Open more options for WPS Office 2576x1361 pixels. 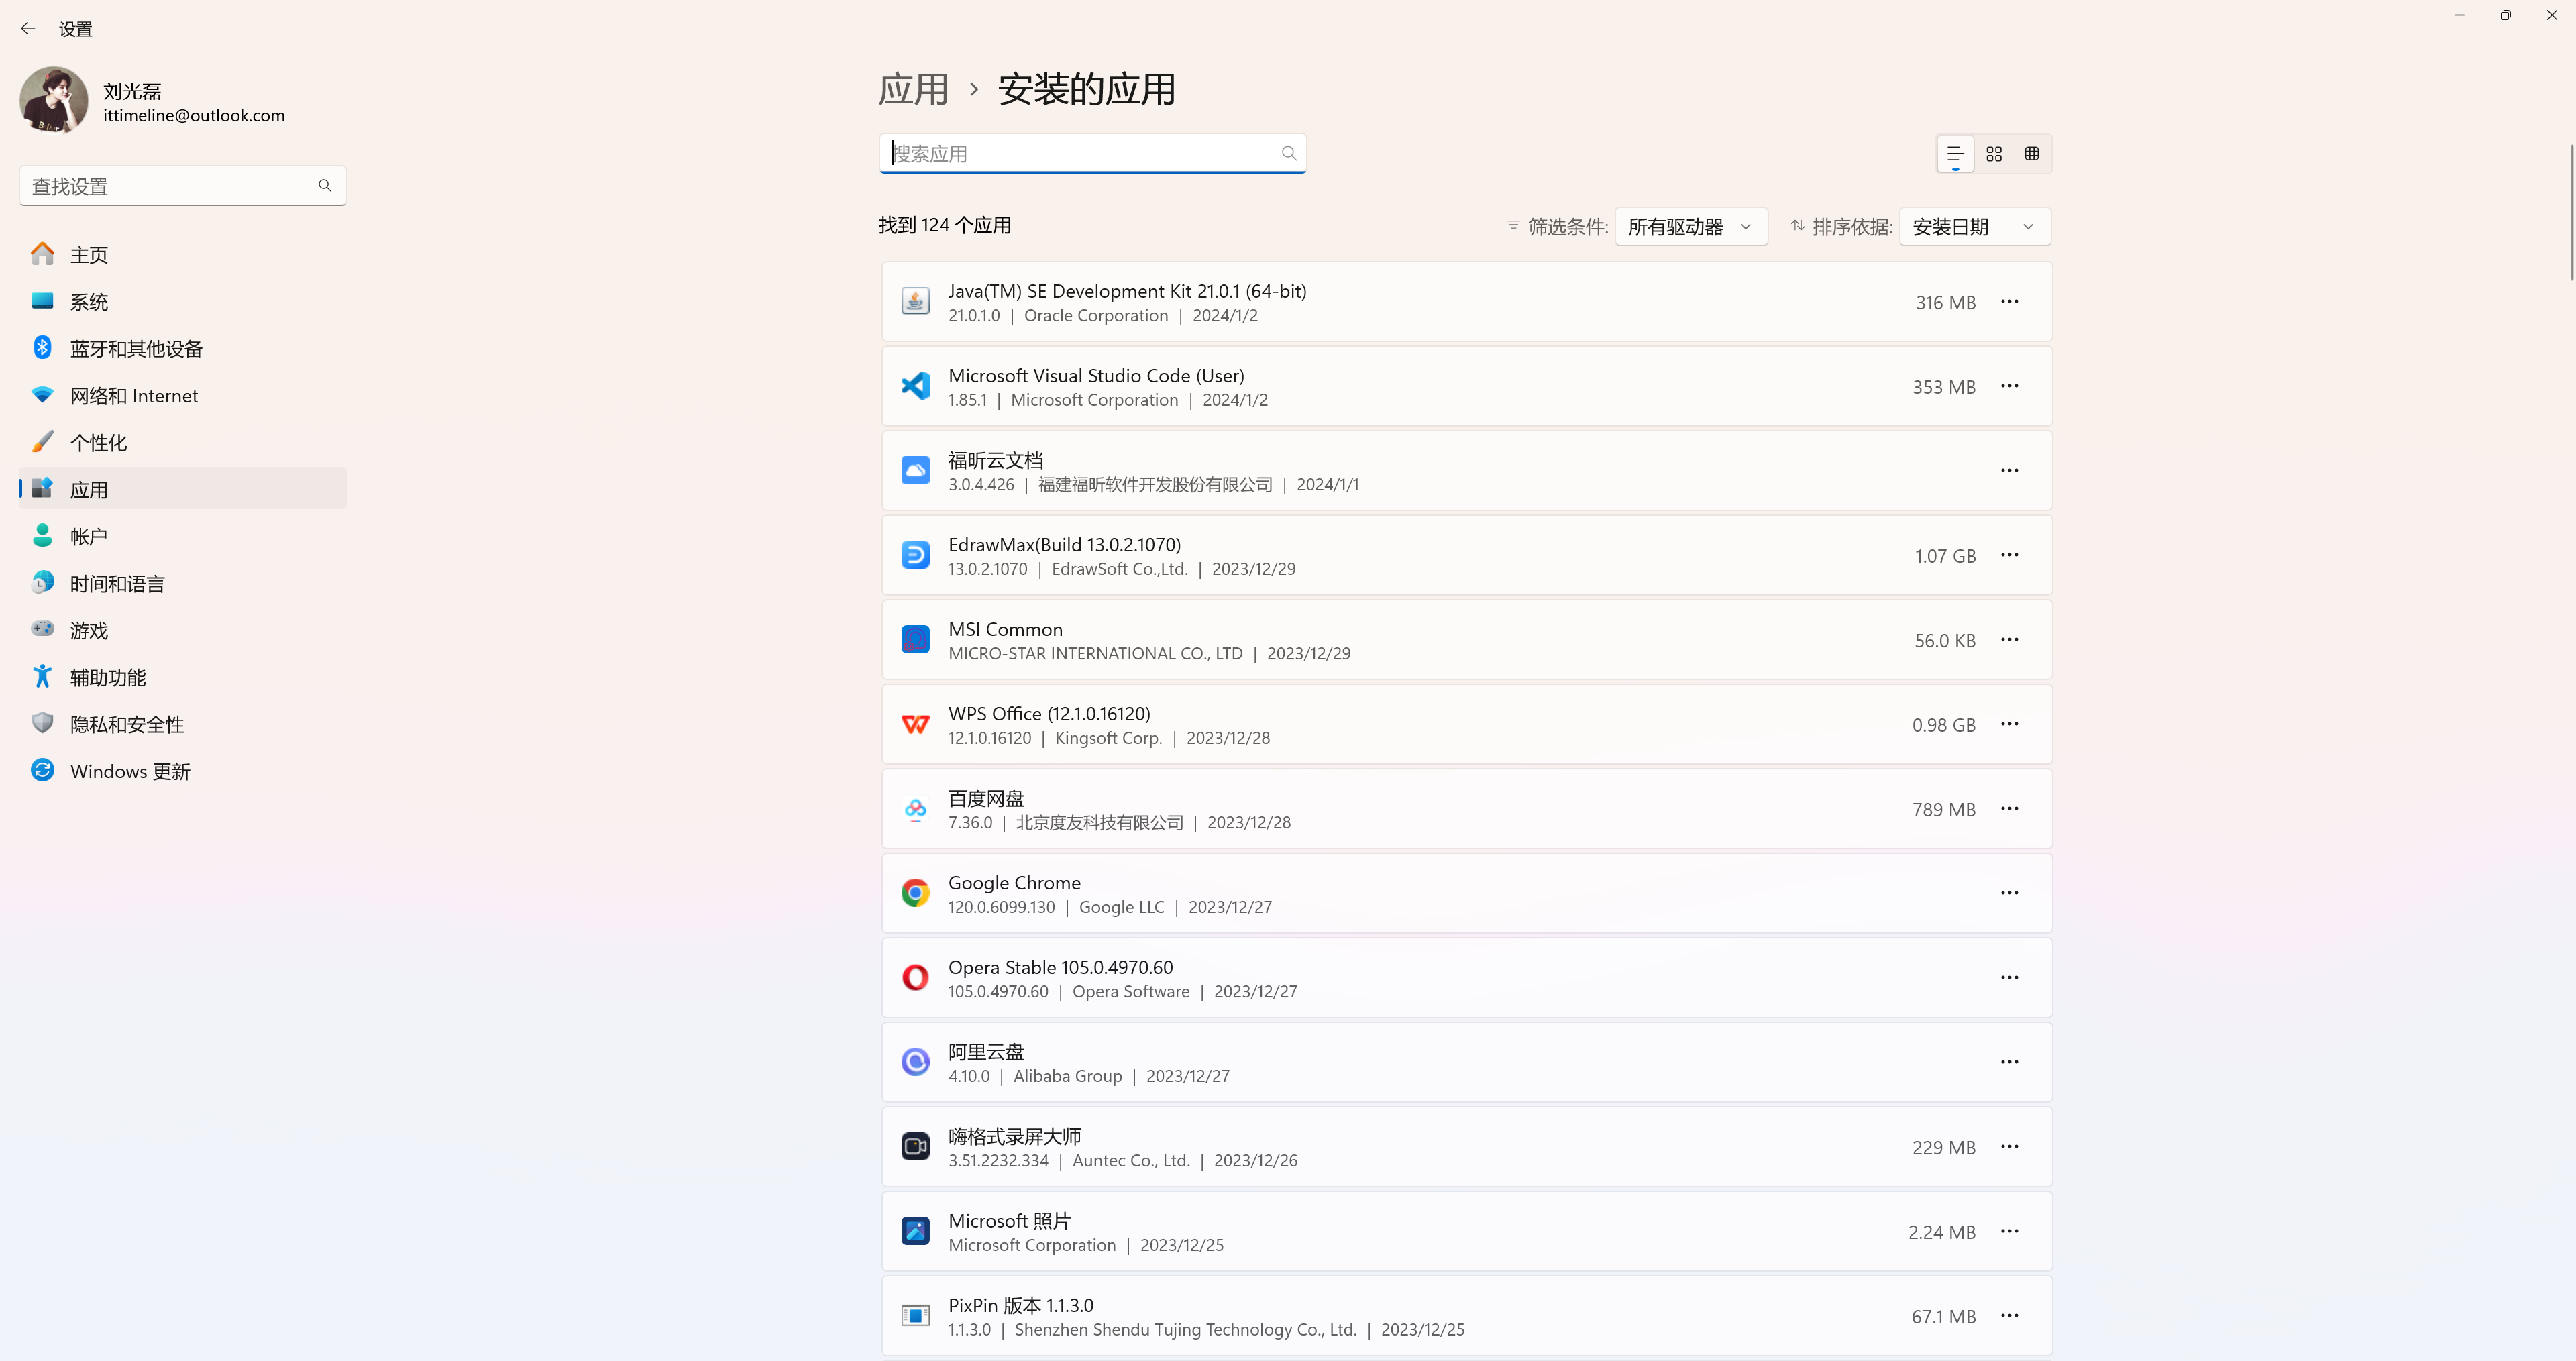pos(2009,724)
